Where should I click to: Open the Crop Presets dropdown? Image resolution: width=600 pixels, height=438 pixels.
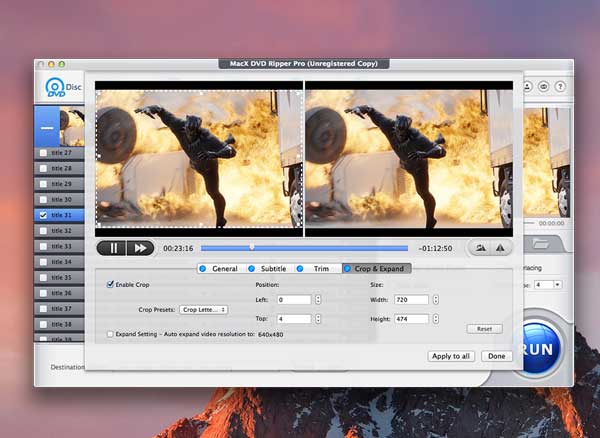point(204,309)
